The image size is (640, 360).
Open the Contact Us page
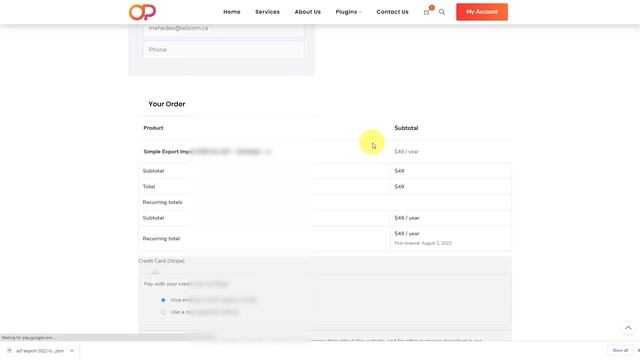tap(392, 12)
